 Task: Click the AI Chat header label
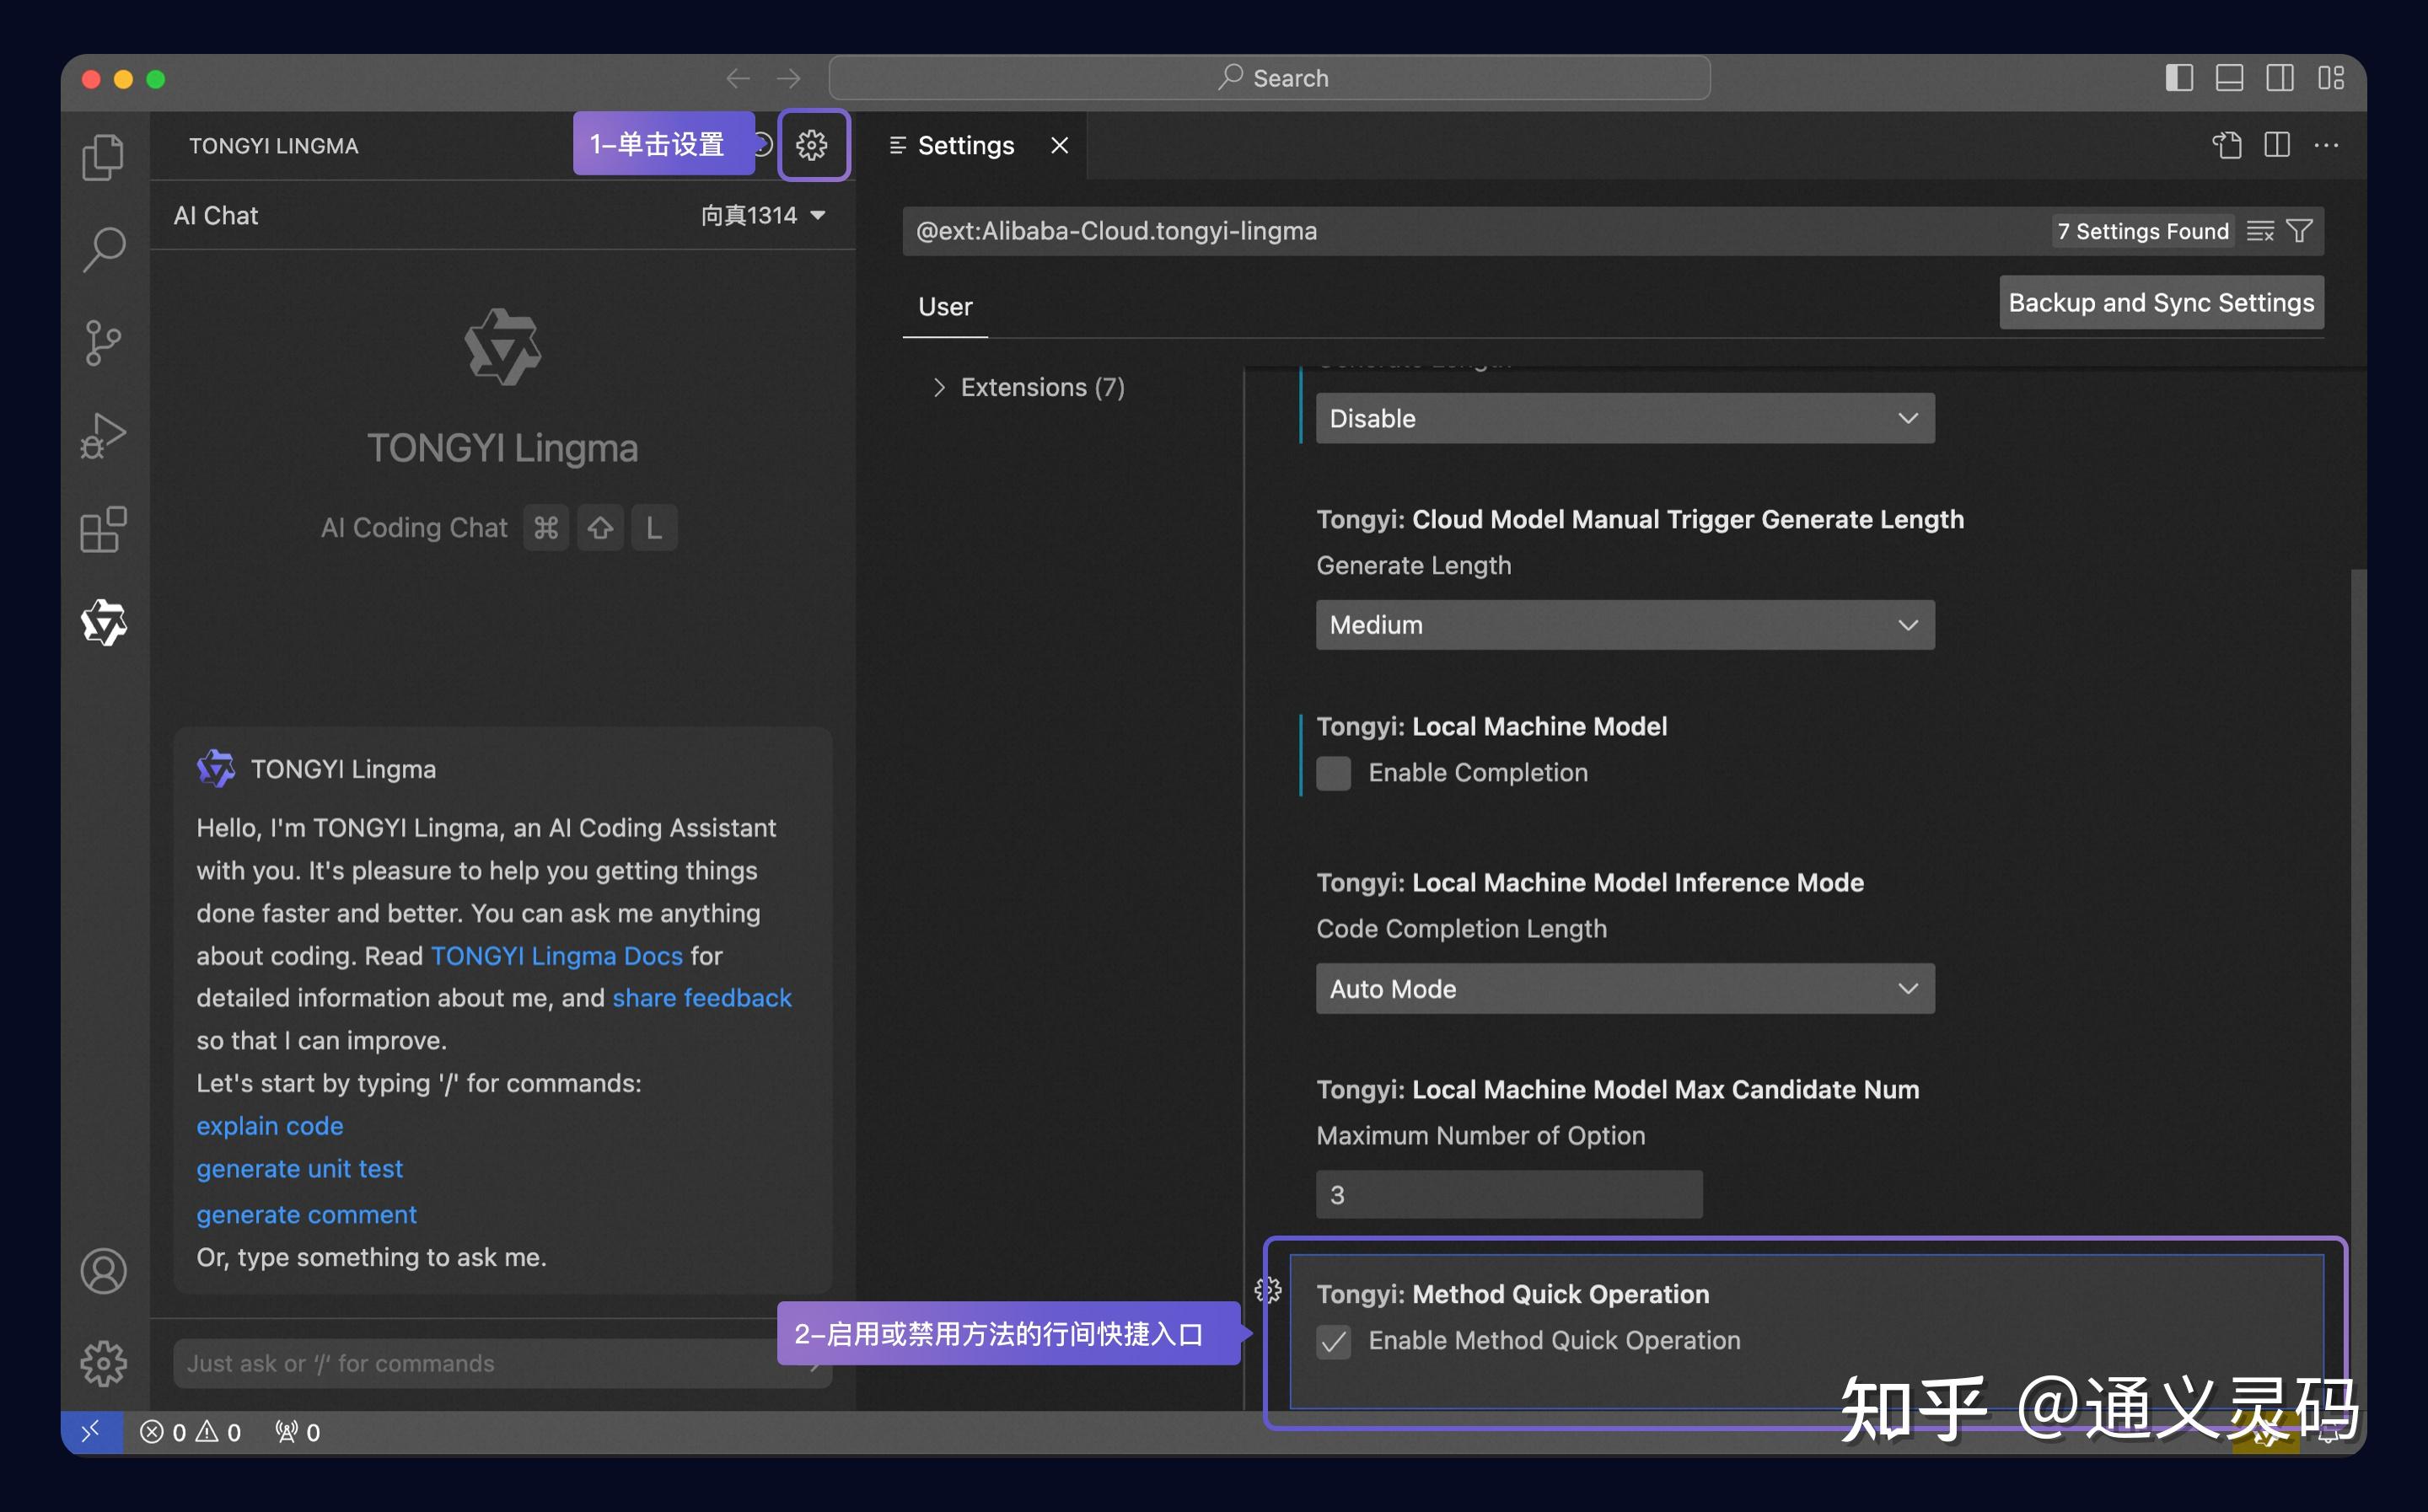point(216,216)
